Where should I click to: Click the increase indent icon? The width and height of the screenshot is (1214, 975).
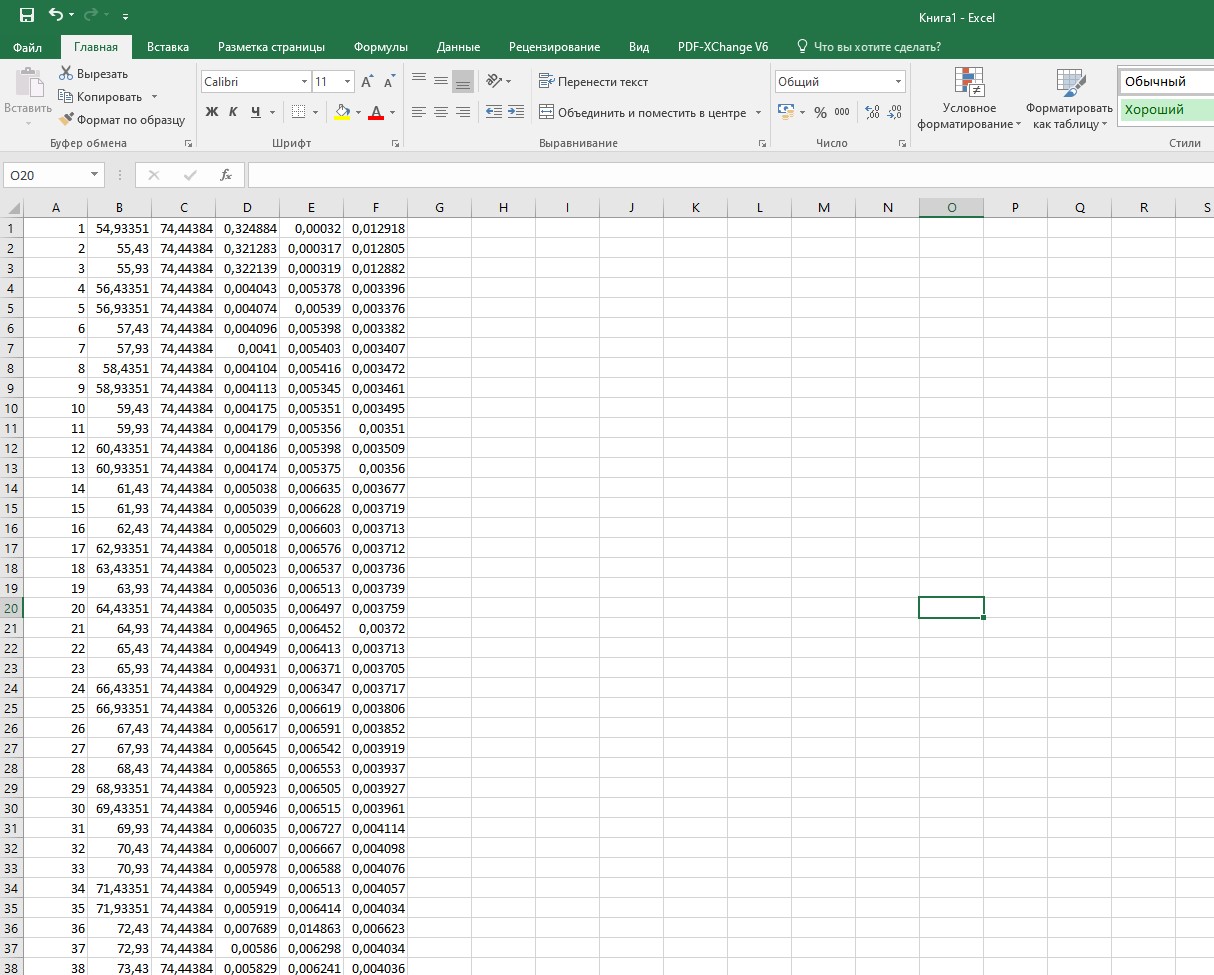pos(515,112)
